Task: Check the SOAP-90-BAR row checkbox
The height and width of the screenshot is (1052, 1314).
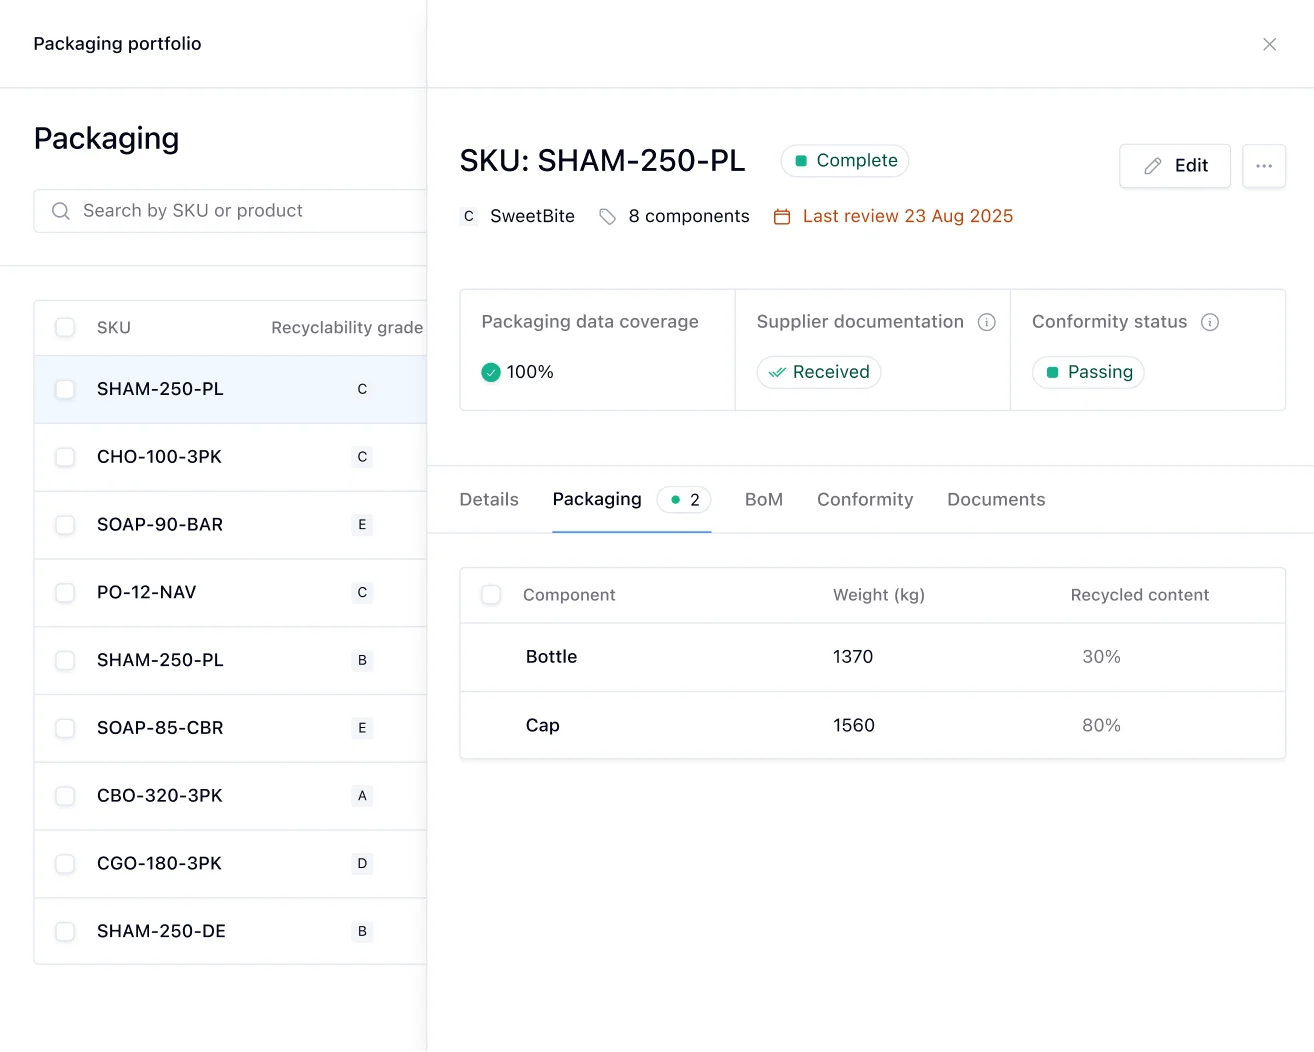Action: click(x=65, y=525)
